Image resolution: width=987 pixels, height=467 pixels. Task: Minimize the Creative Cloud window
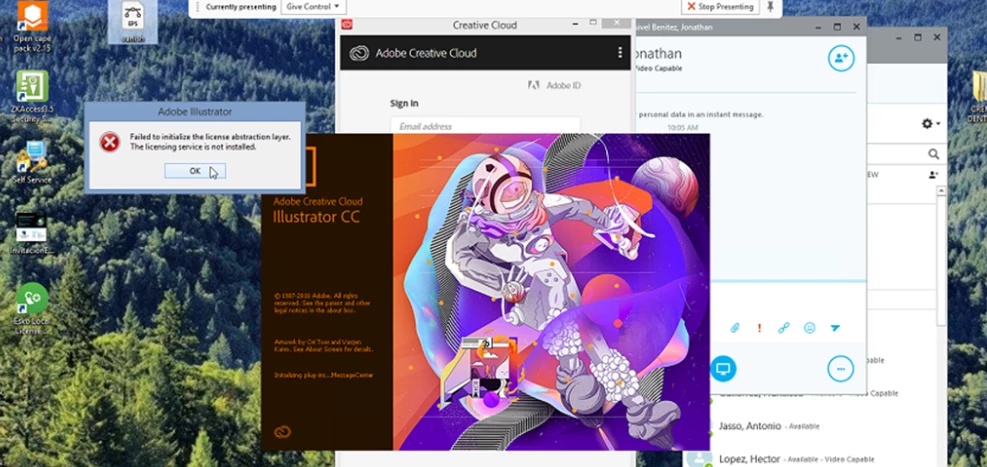click(x=575, y=24)
